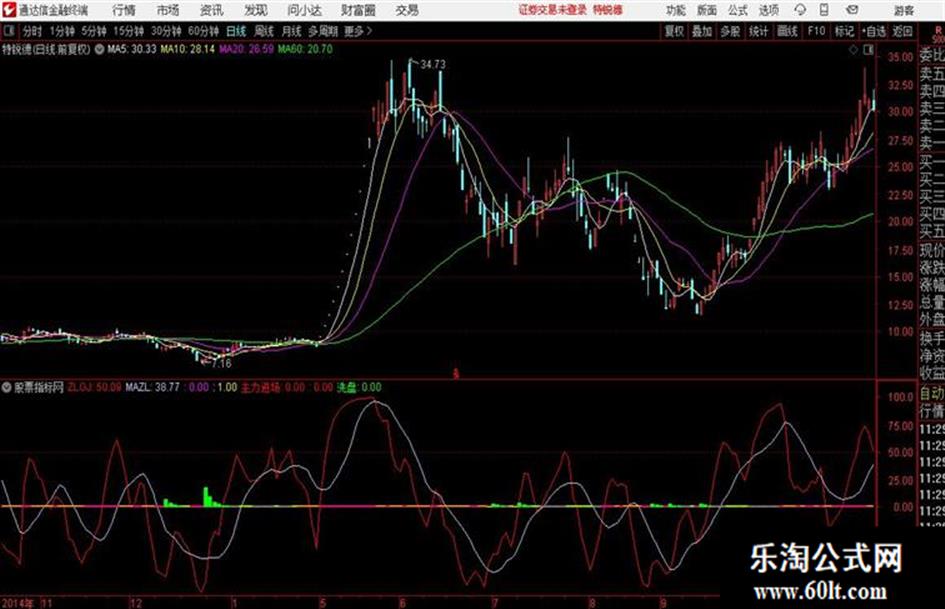Open the mobile phone icon in title bar
The image size is (945, 609).
coord(824,10)
